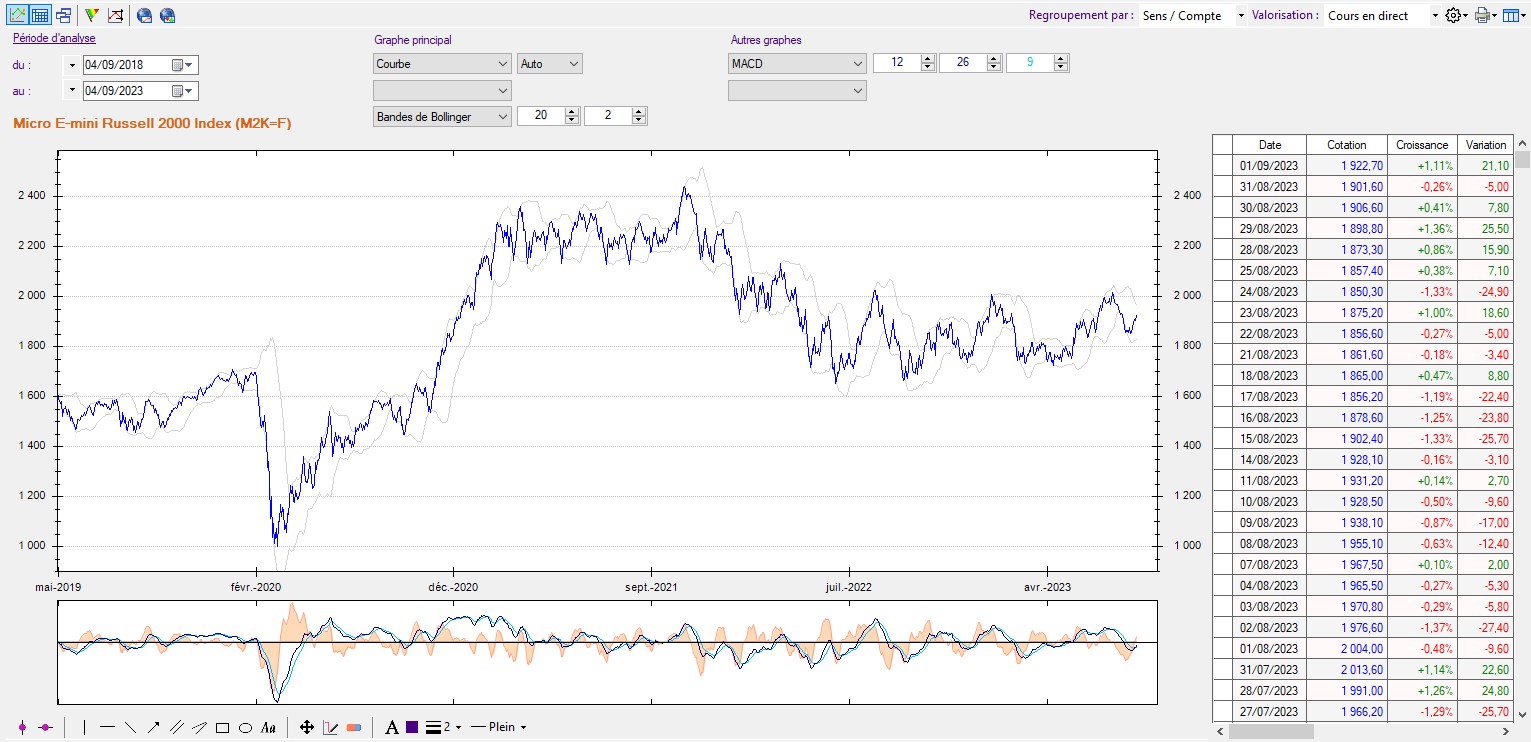1531x742 pixels.
Task: Open the Courbe chart type dropdown
Action: tap(502, 64)
